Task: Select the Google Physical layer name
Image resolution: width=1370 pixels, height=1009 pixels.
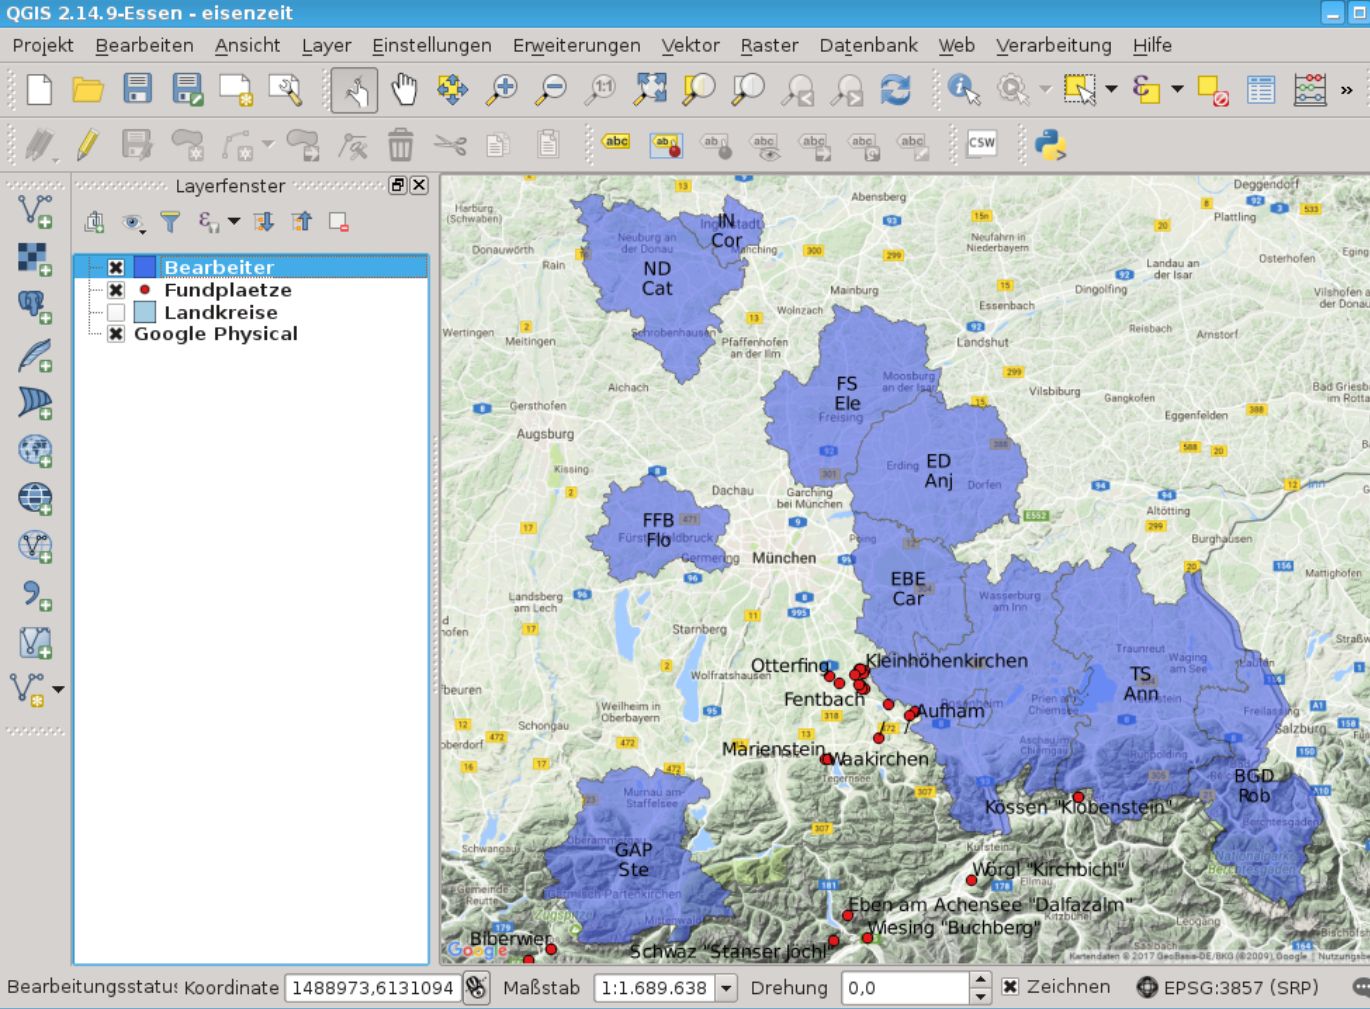Action: (x=216, y=334)
